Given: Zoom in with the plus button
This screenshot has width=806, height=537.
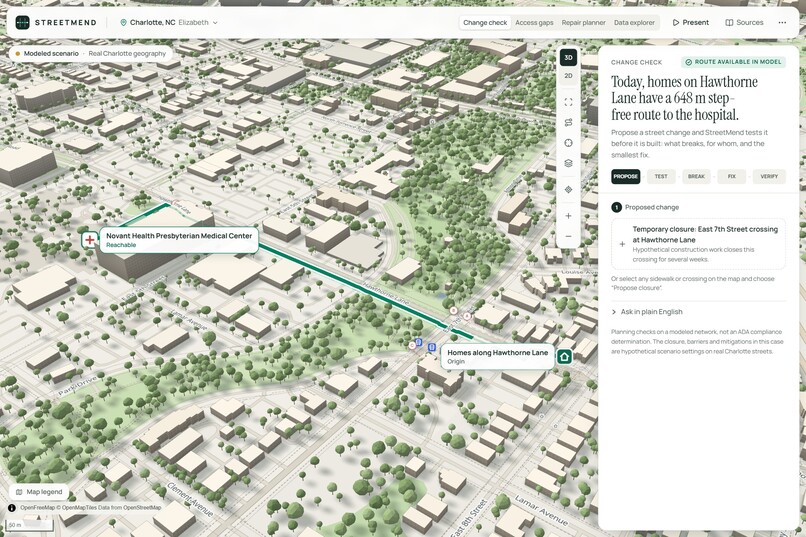Looking at the screenshot, I should [x=569, y=216].
